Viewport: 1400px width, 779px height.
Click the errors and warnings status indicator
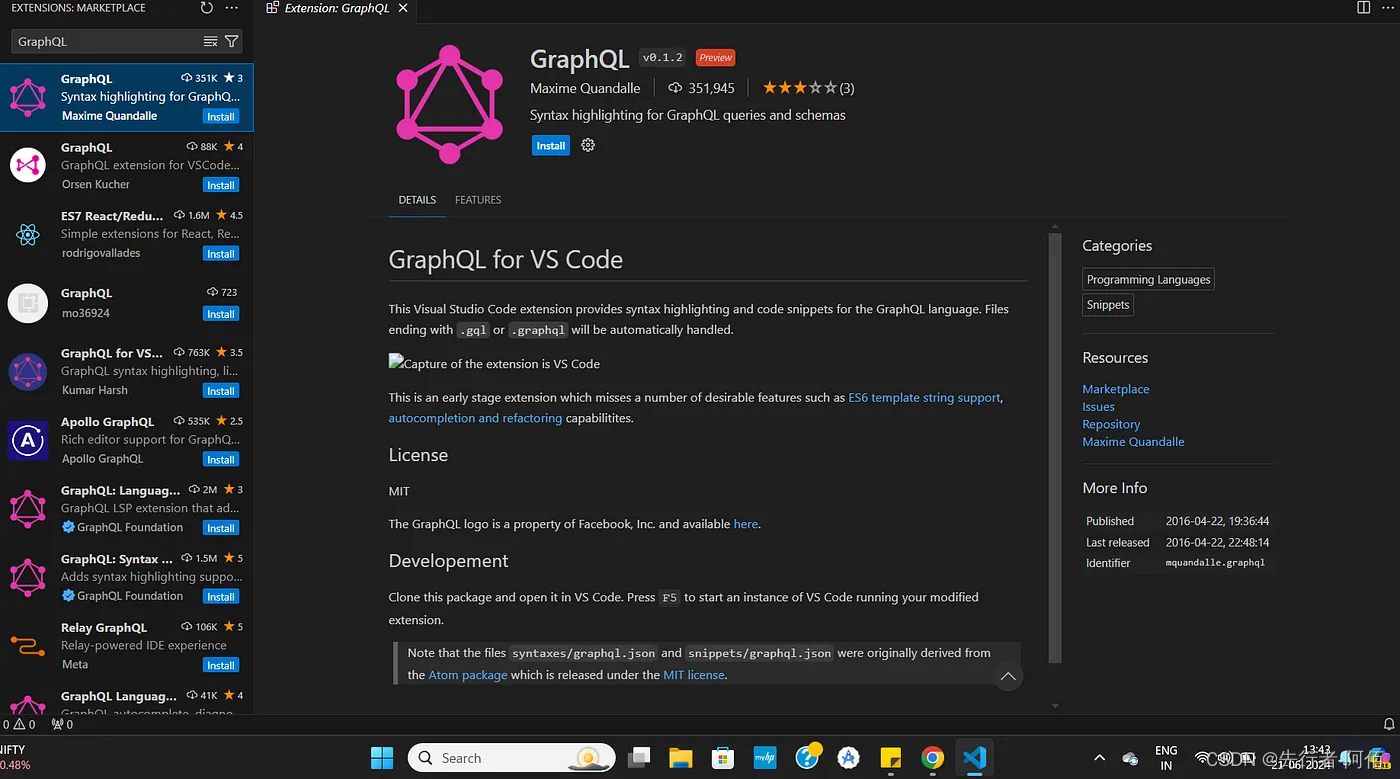coord(17,723)
